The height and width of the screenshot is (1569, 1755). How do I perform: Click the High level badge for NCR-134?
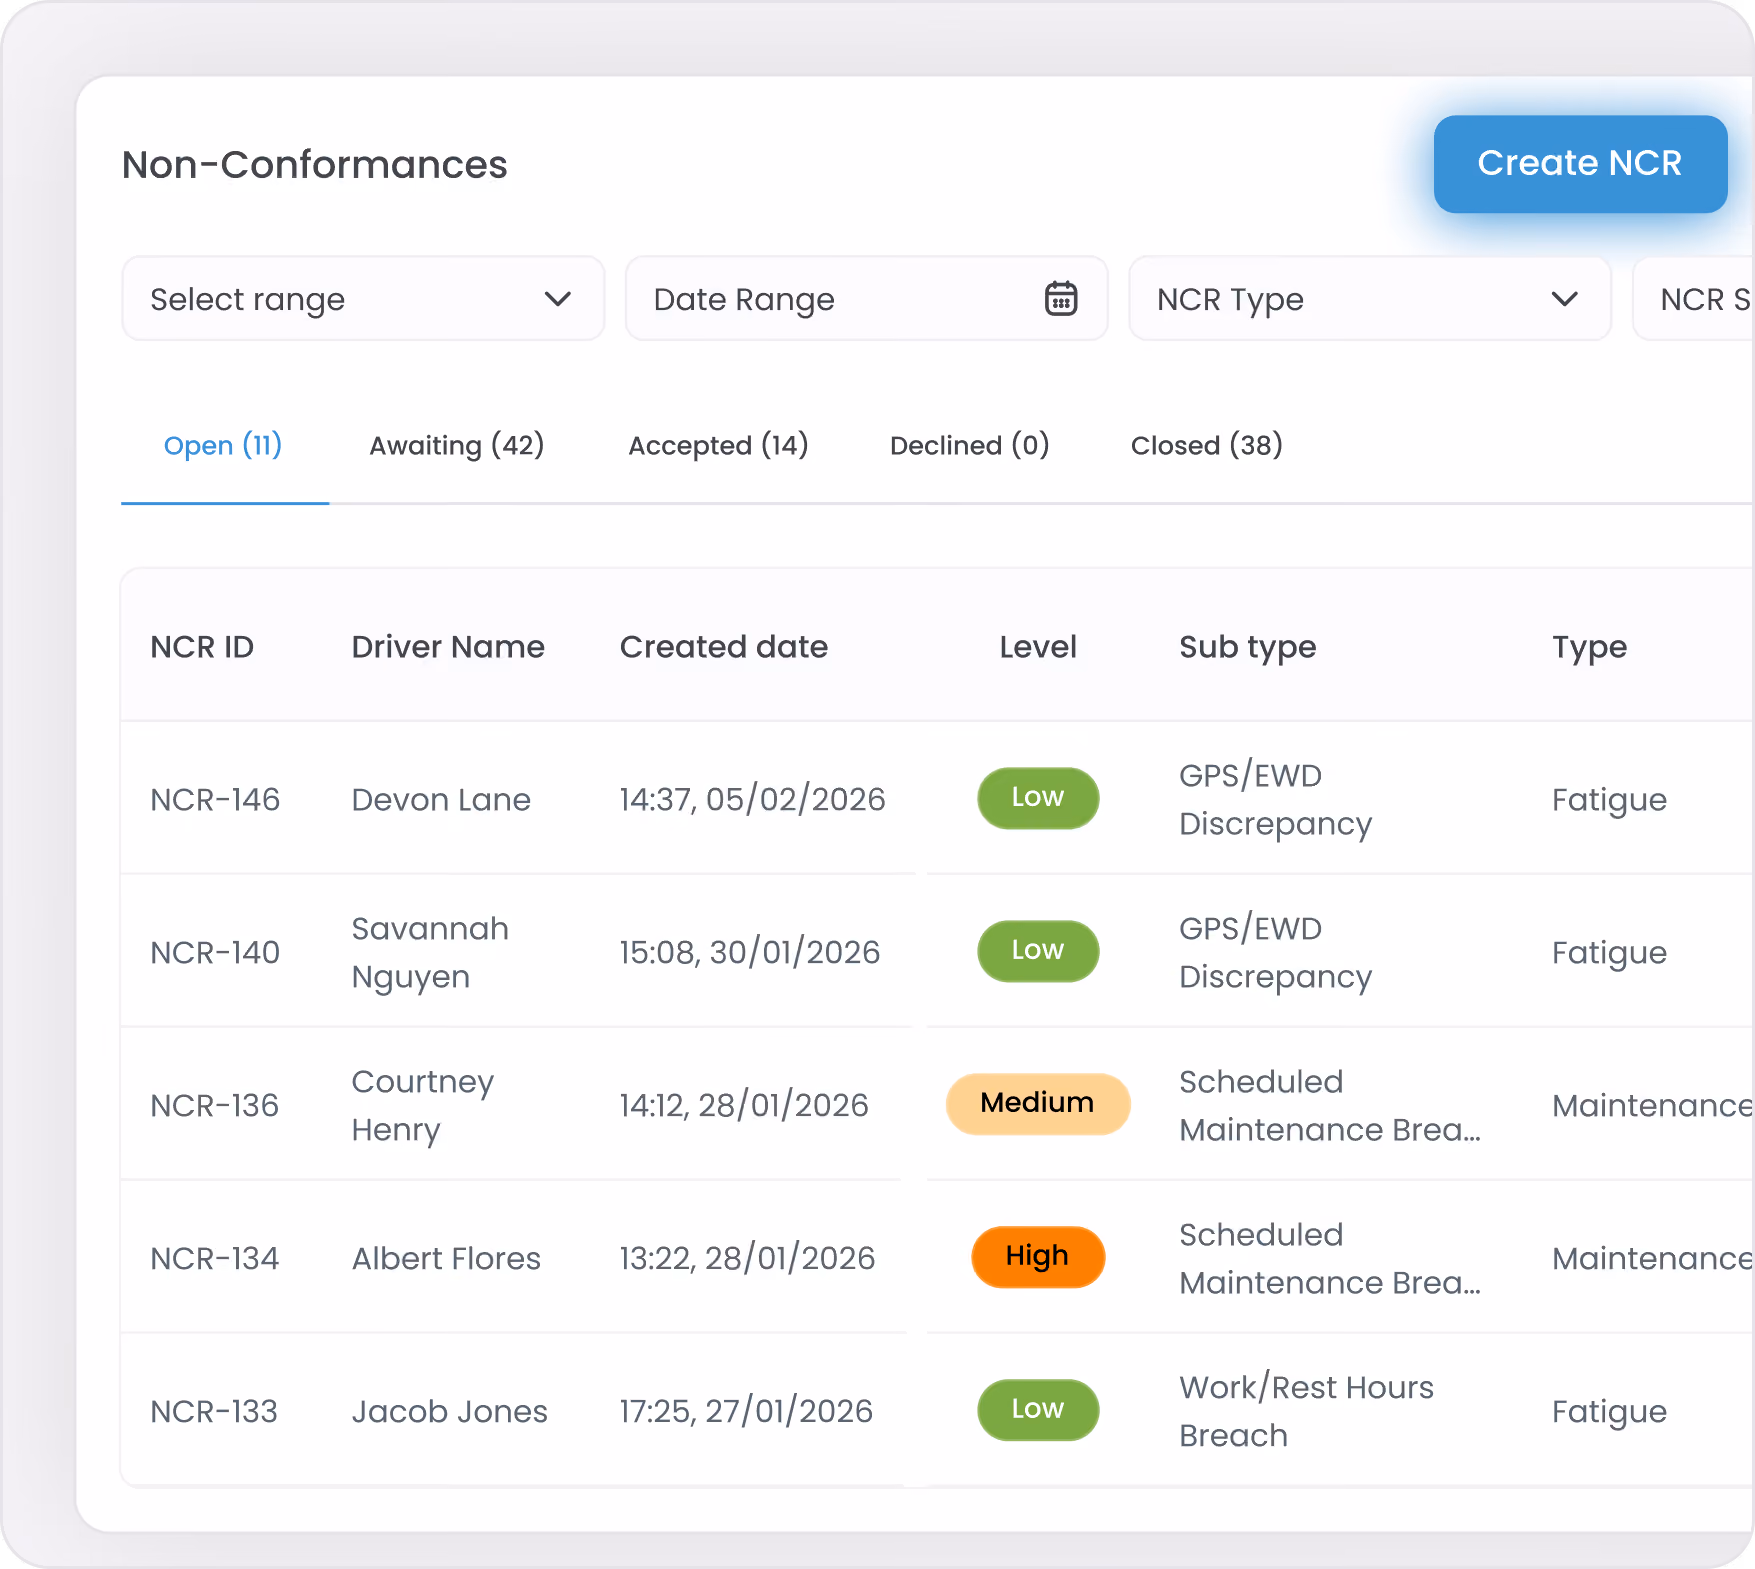click(x=1038, y=1257)
